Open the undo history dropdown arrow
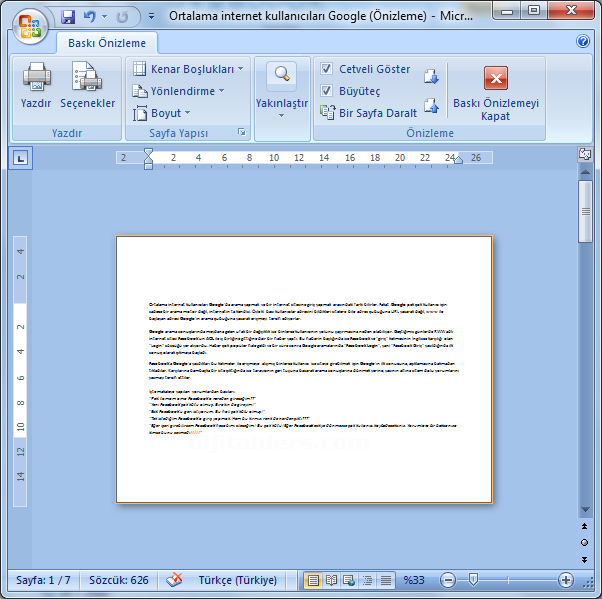602x599 pixels. click(x=104, y=17)
